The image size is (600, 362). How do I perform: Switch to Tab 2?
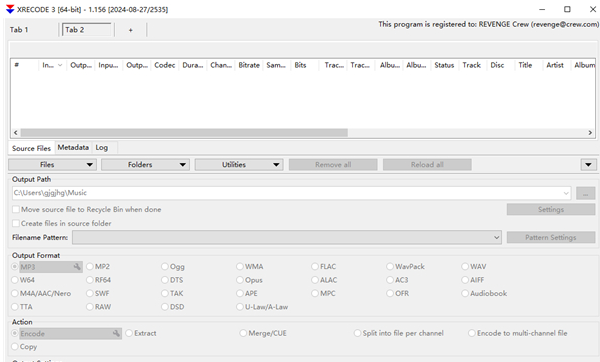pos(86,30)
